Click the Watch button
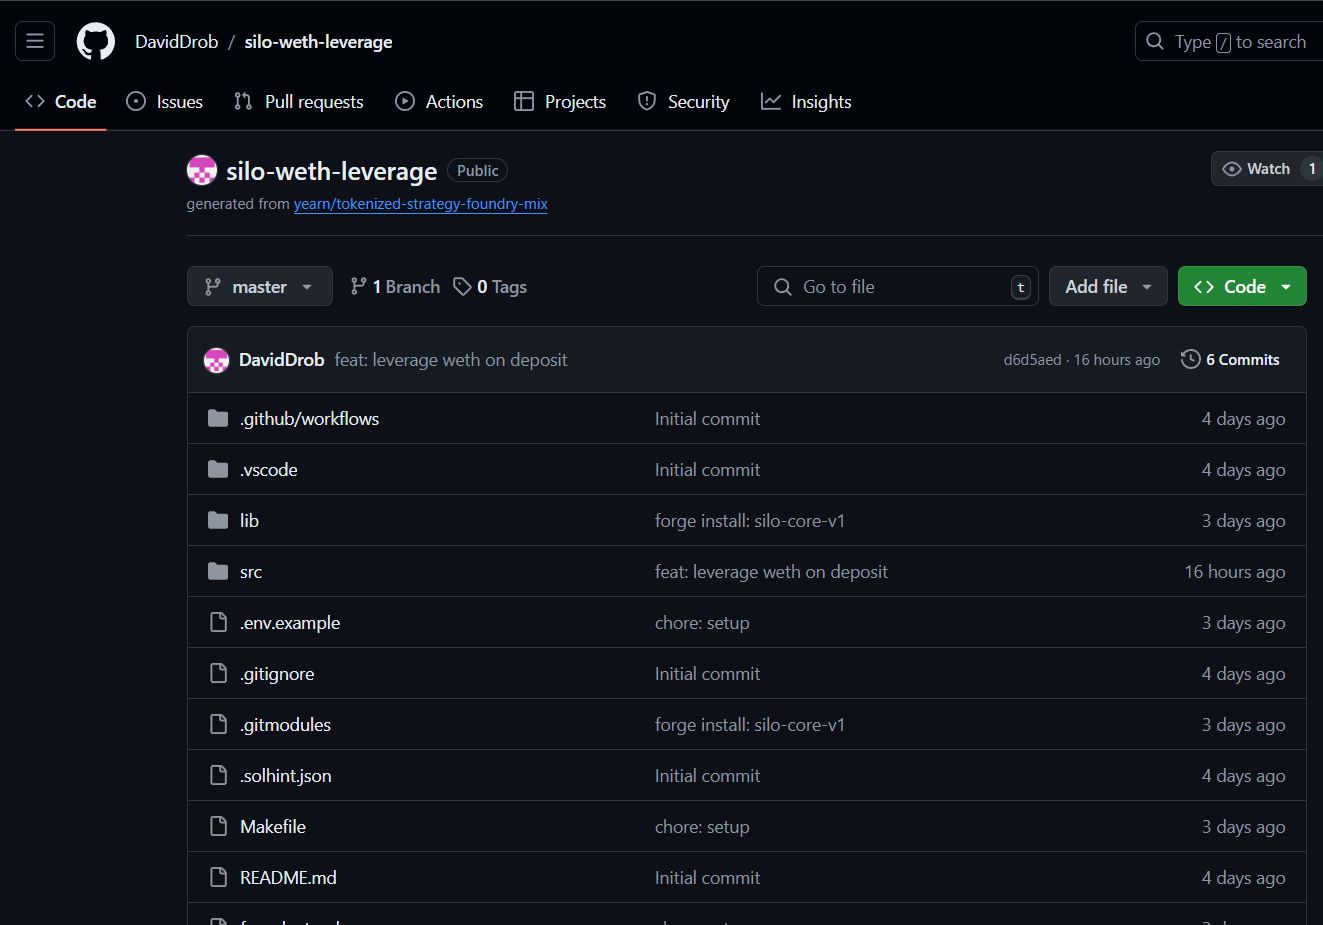1323x925 pixels. point(1267,169)
